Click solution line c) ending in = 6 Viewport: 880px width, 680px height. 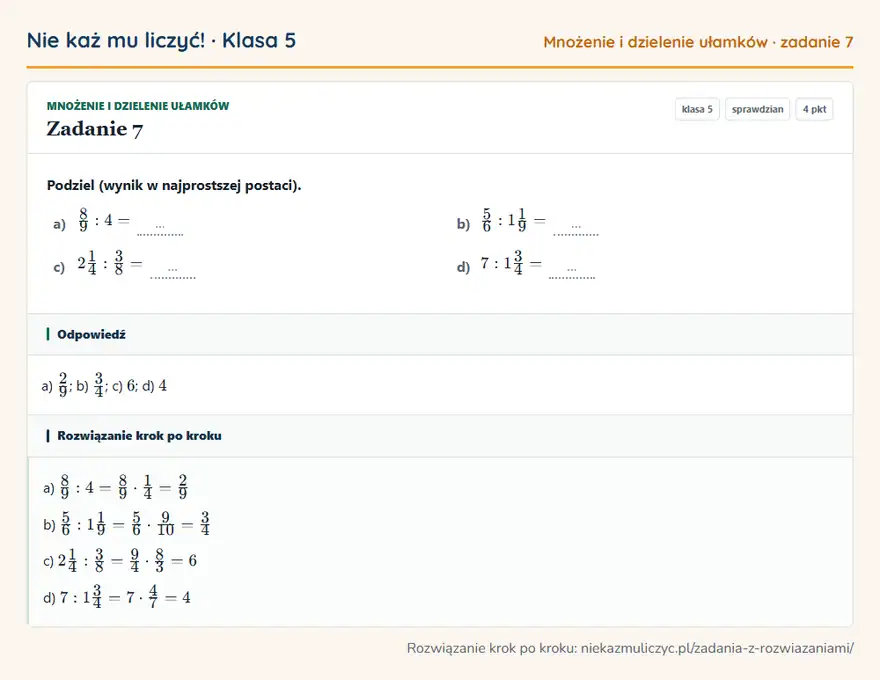[120, 560]
